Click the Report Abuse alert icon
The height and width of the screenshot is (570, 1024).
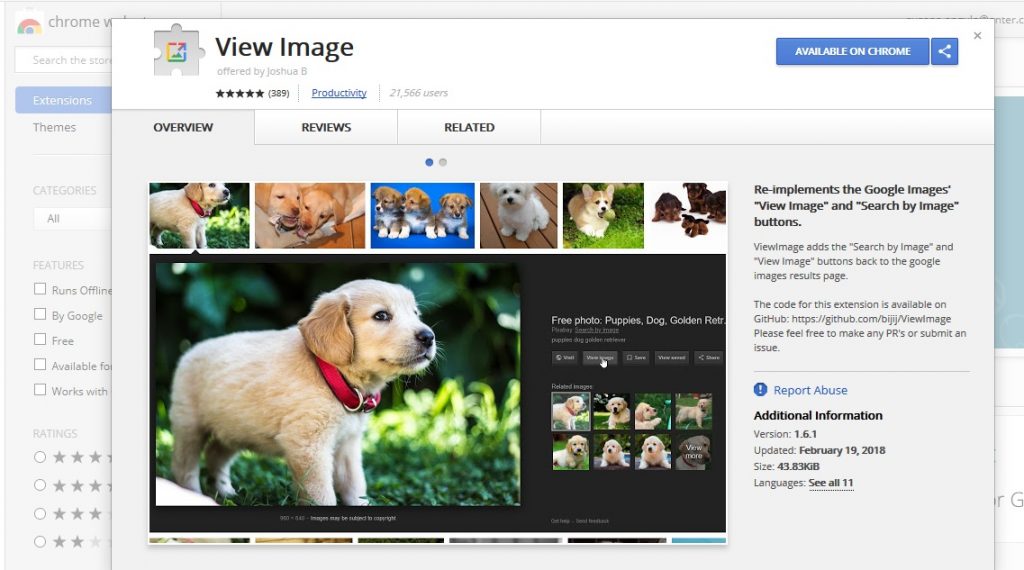[x=761, y=390]
